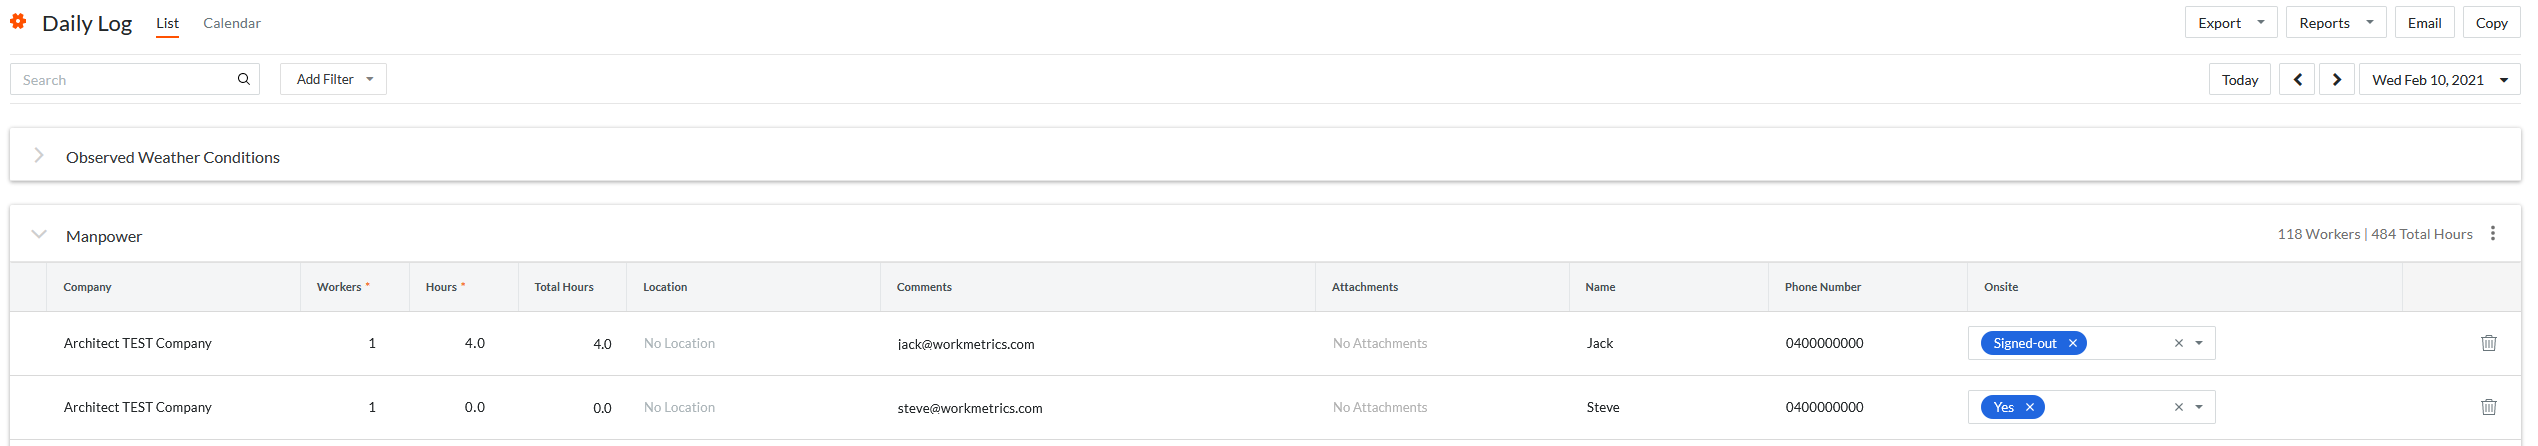Open Steve's Onsite dropdown arrow
This screenshot has width=2538, height=446.
[2199, 407]
